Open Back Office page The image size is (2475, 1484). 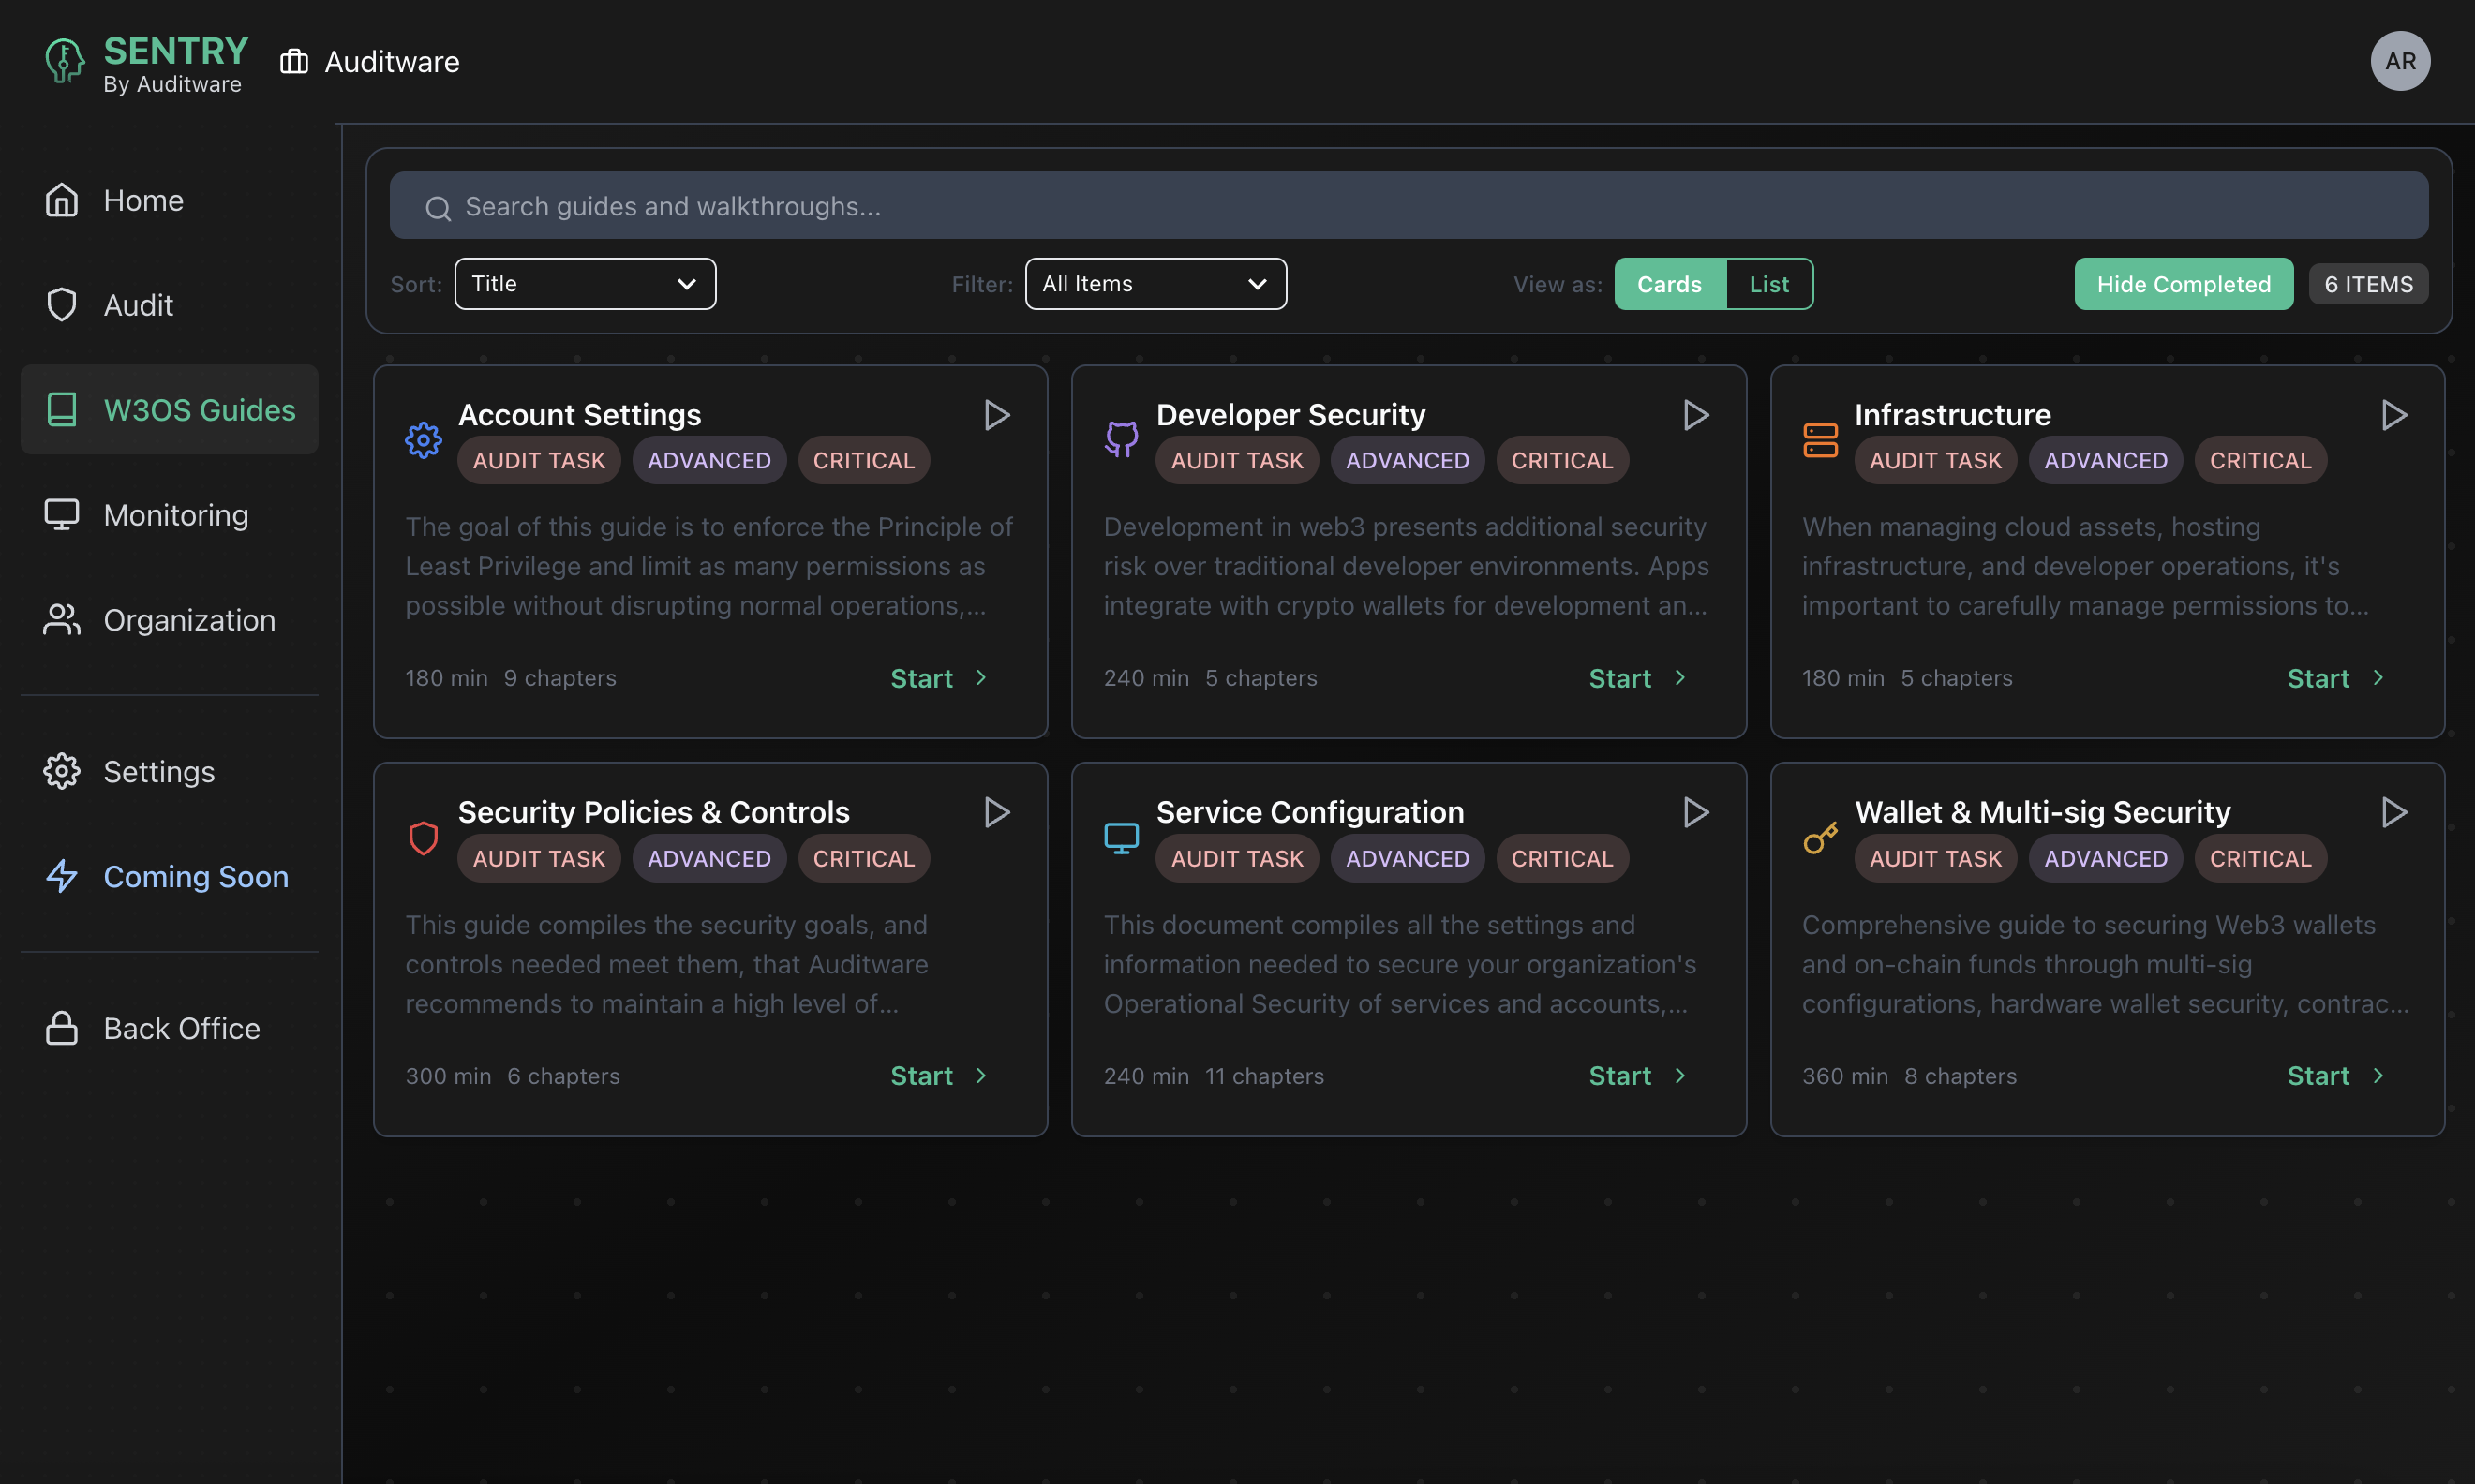[x=169, y=1028]
